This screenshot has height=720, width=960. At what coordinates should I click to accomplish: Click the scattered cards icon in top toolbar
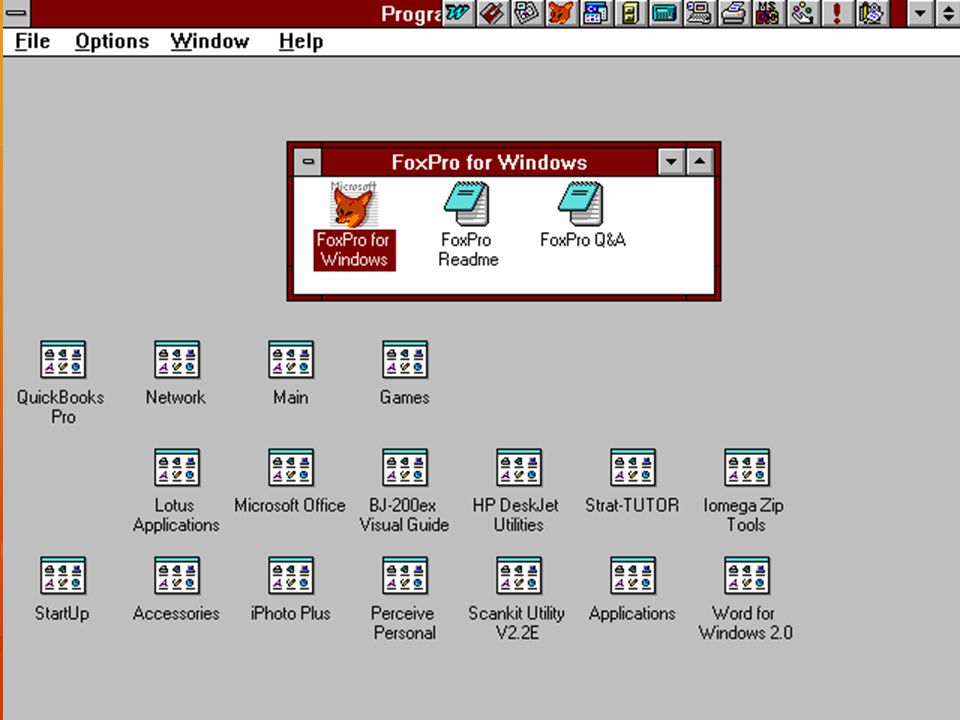pyautogui.click(x=526, y=13)
